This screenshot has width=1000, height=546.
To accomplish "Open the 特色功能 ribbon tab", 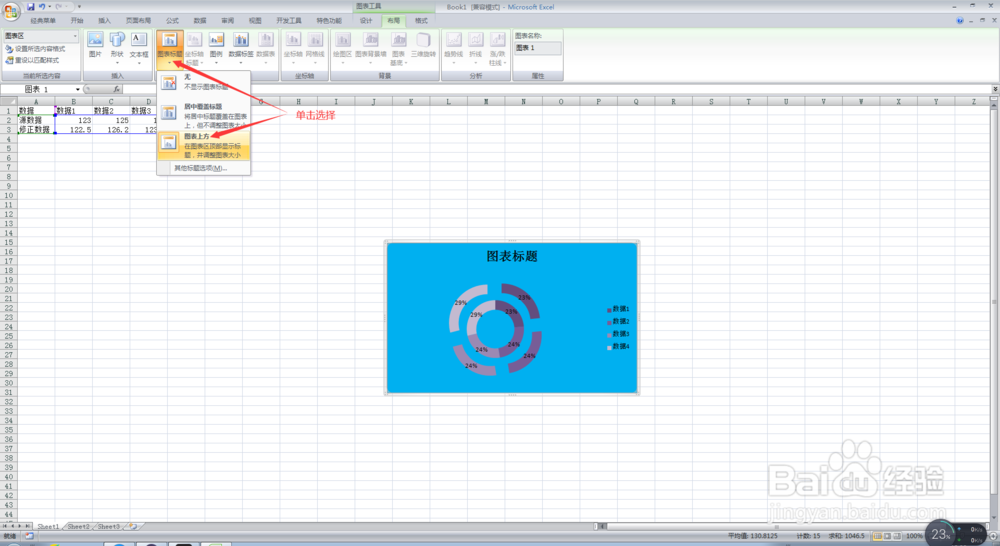I will click(x=329, y=20).
